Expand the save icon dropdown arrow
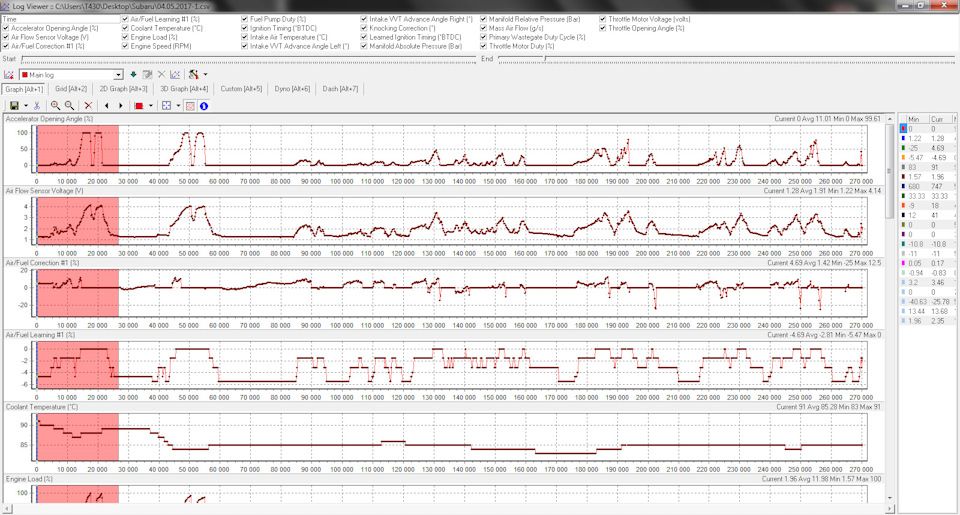 [26, 106]
